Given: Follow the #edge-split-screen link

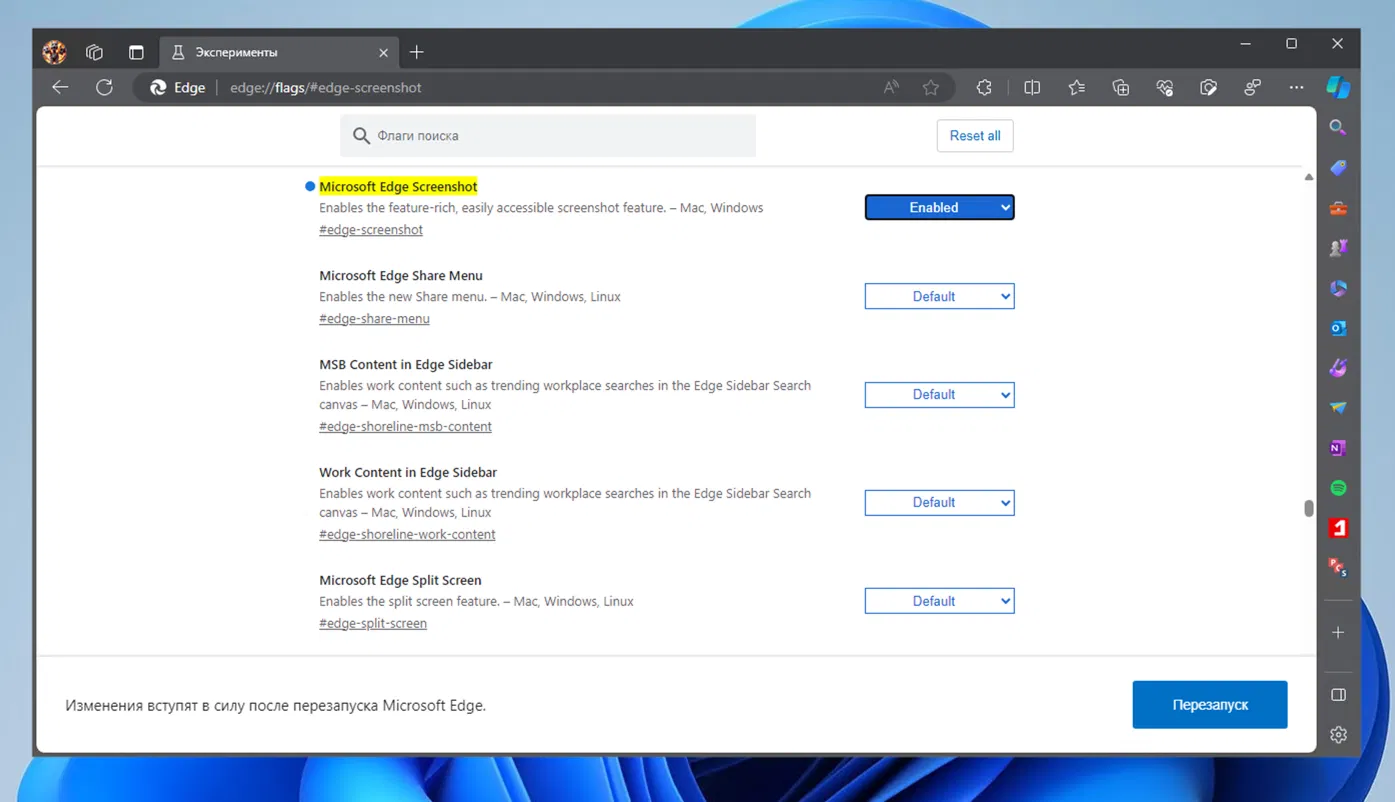Looking at the screenshot, I should 373,624.
